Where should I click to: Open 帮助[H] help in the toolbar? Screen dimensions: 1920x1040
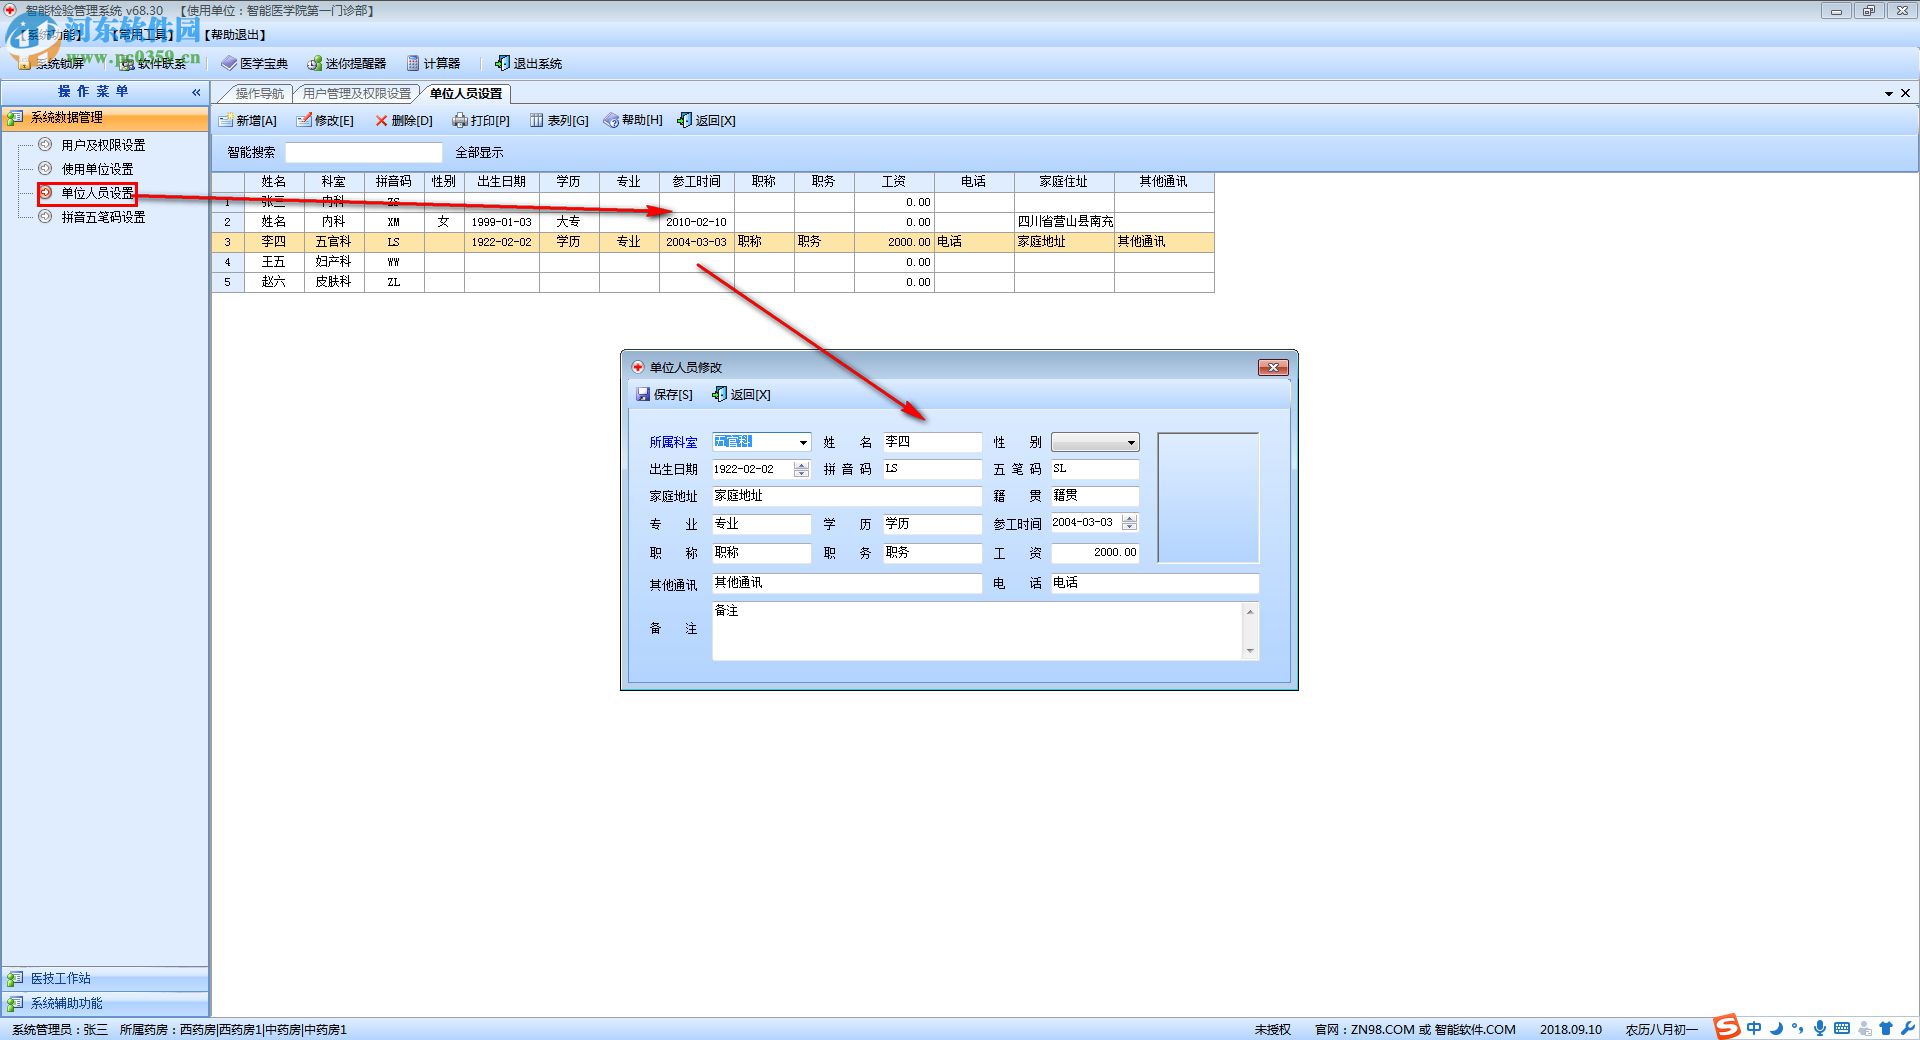633,120
